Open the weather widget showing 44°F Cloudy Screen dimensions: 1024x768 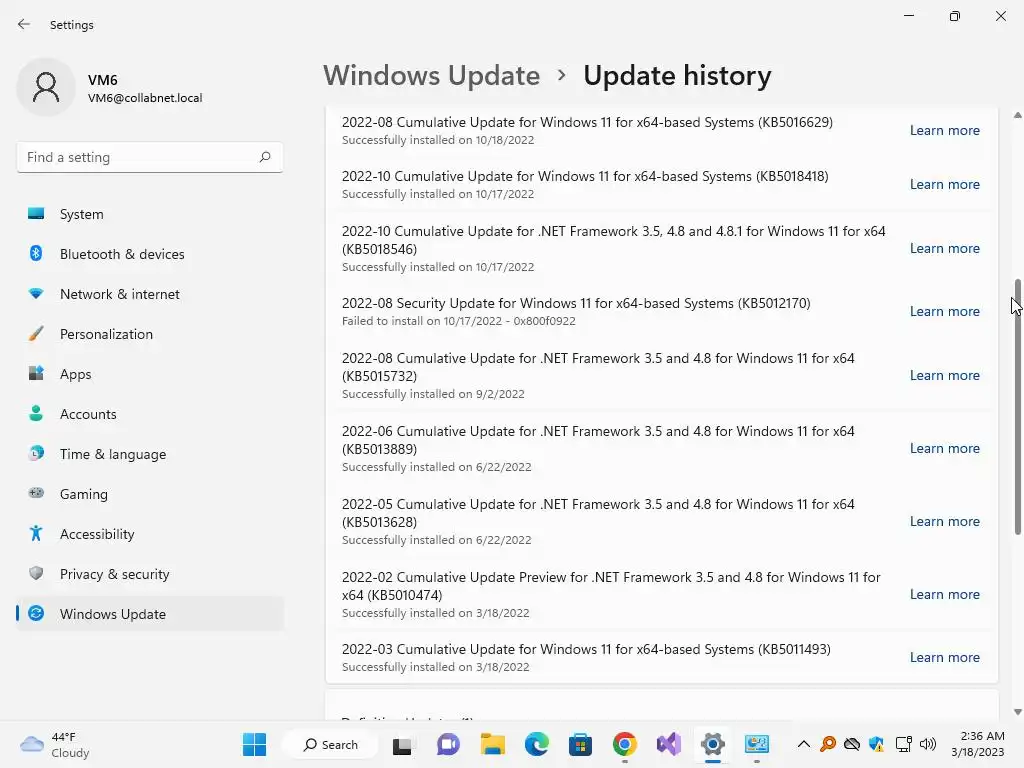click(55, 744)
